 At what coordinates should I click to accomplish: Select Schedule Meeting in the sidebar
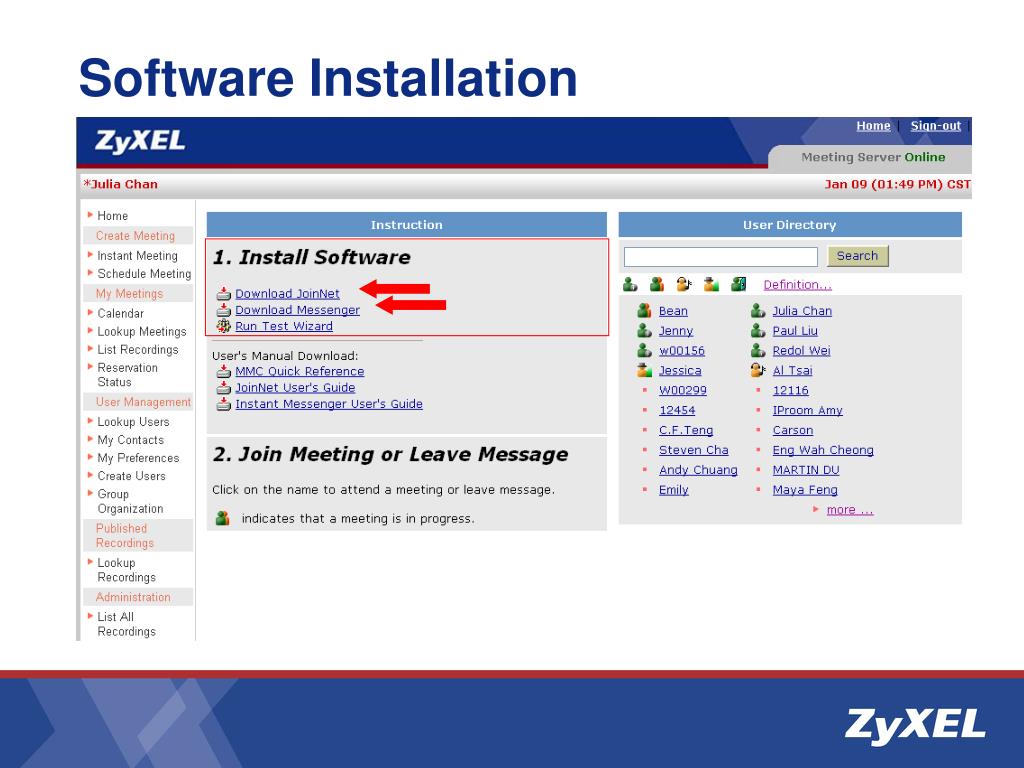(144, 274)
